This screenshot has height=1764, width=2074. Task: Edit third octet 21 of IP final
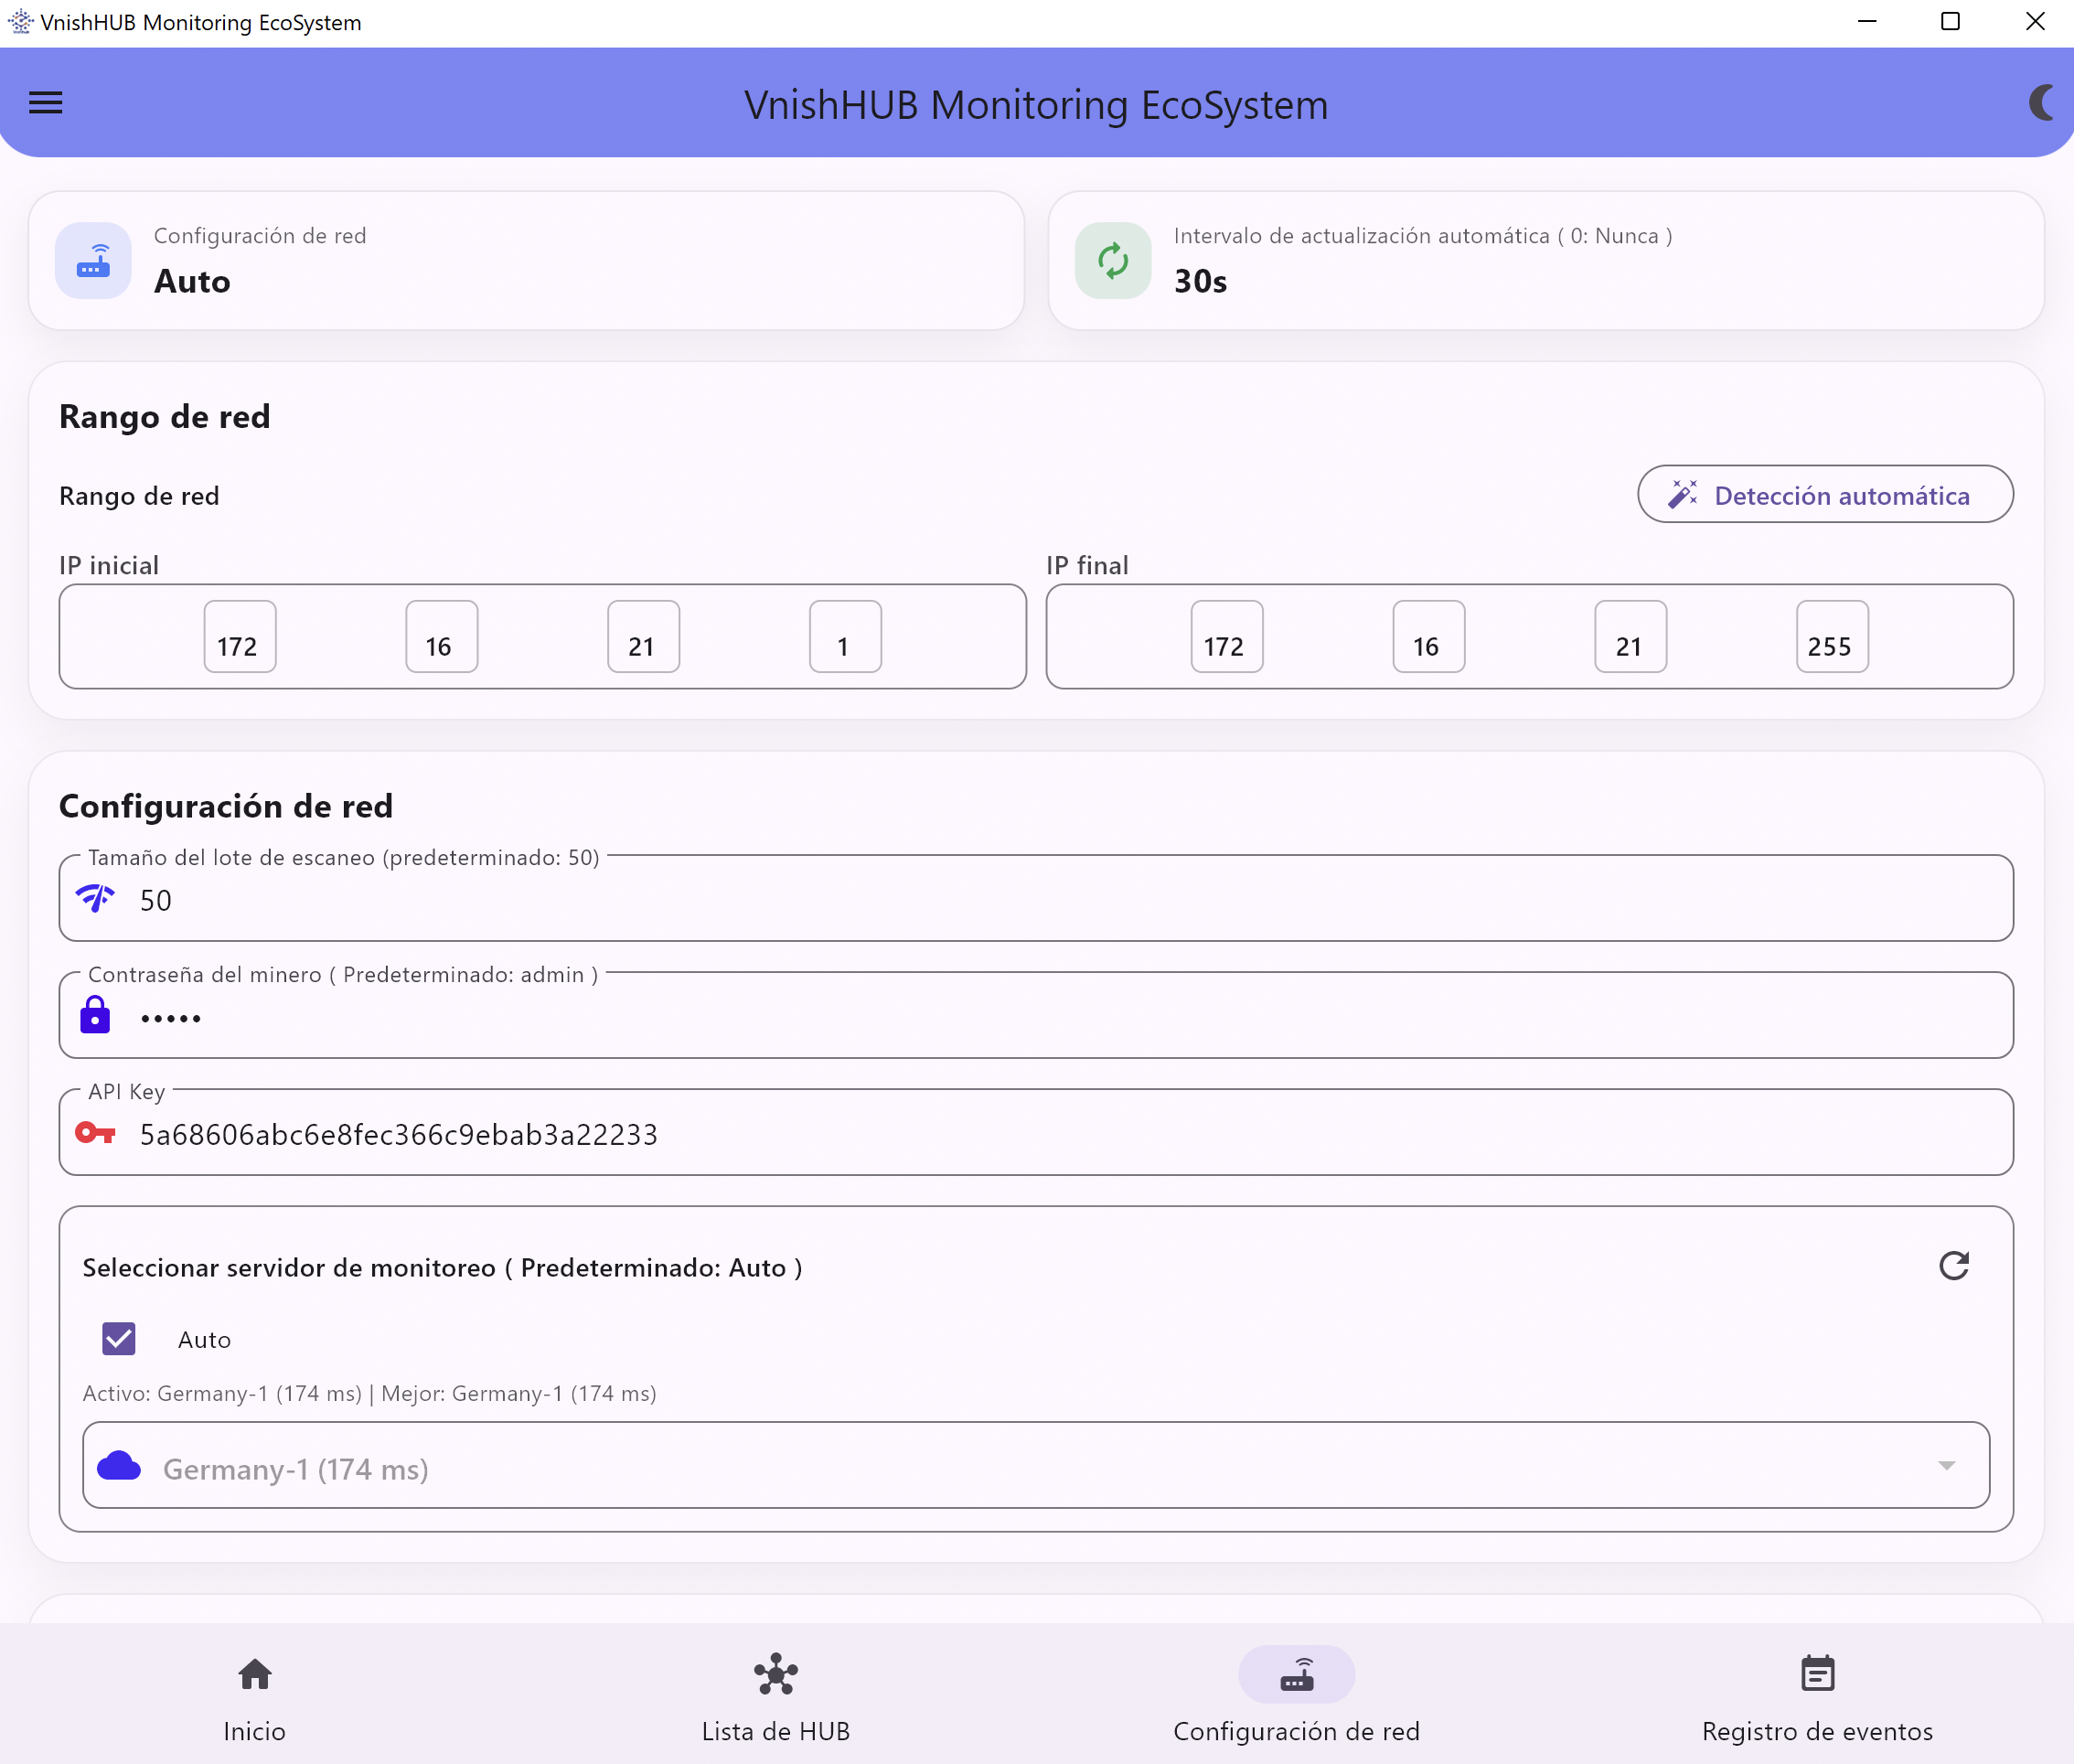[x=1631, y=637]
